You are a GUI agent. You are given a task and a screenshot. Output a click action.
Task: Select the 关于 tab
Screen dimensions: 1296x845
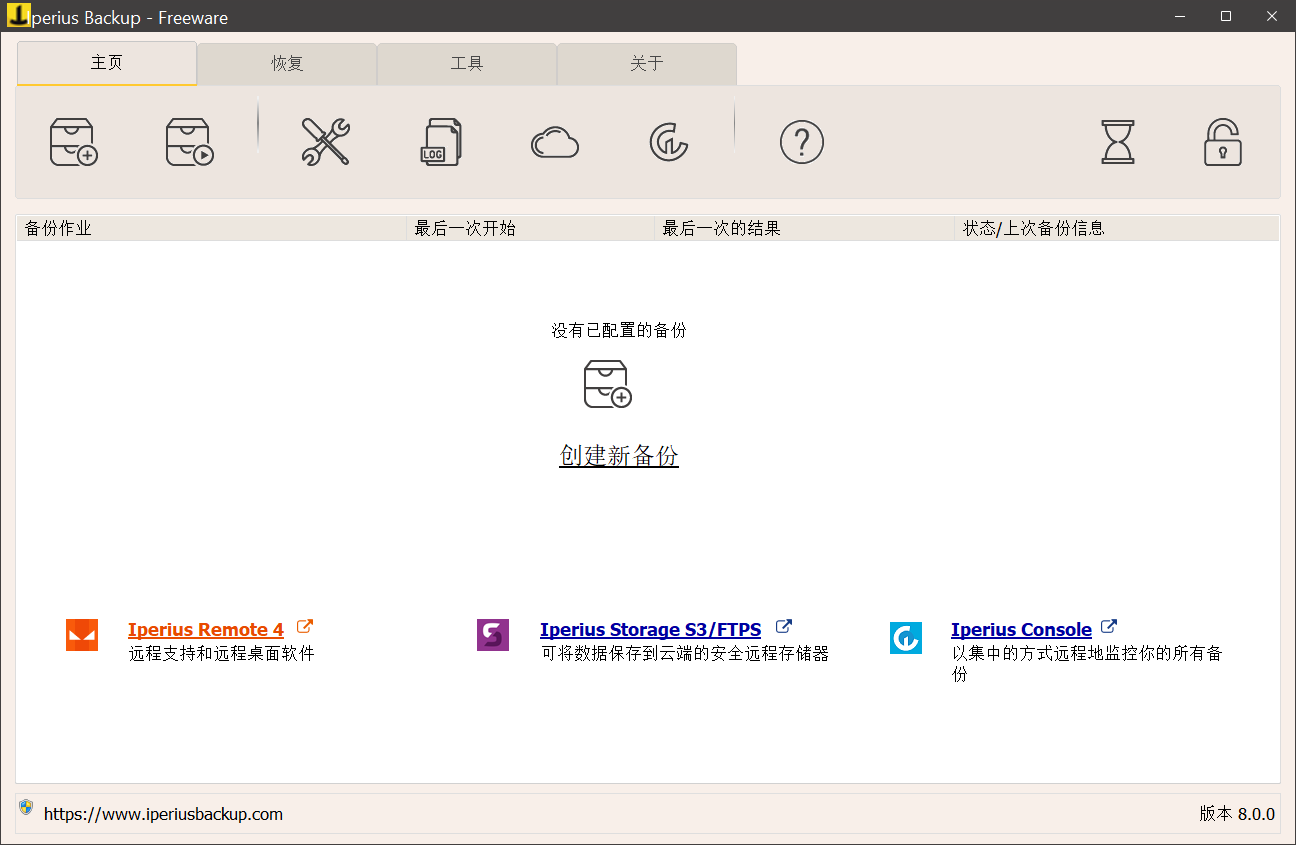click(647, 64)
